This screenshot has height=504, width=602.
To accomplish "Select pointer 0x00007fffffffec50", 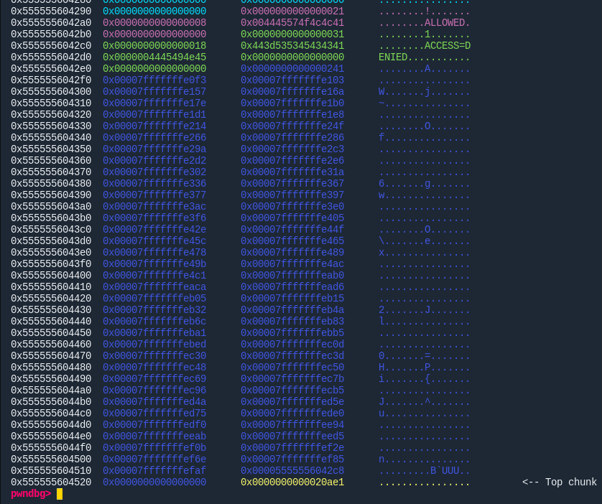I will [x=292, y=367].
